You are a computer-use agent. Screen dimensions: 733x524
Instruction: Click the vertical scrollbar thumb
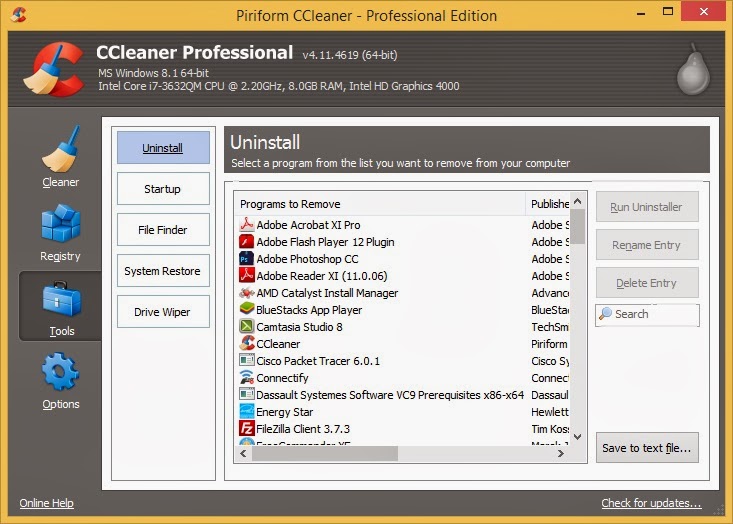[x=578, y=227]
